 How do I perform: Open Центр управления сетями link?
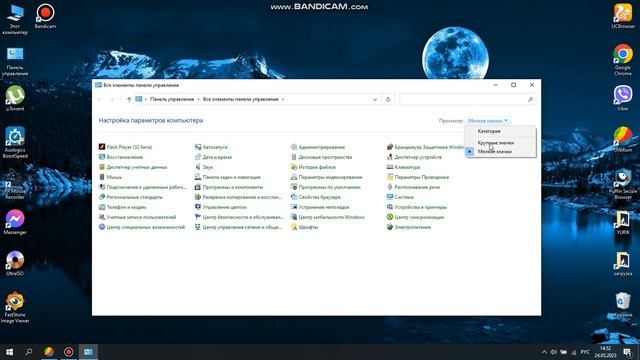pyautogui.click(x=238, y=227)
